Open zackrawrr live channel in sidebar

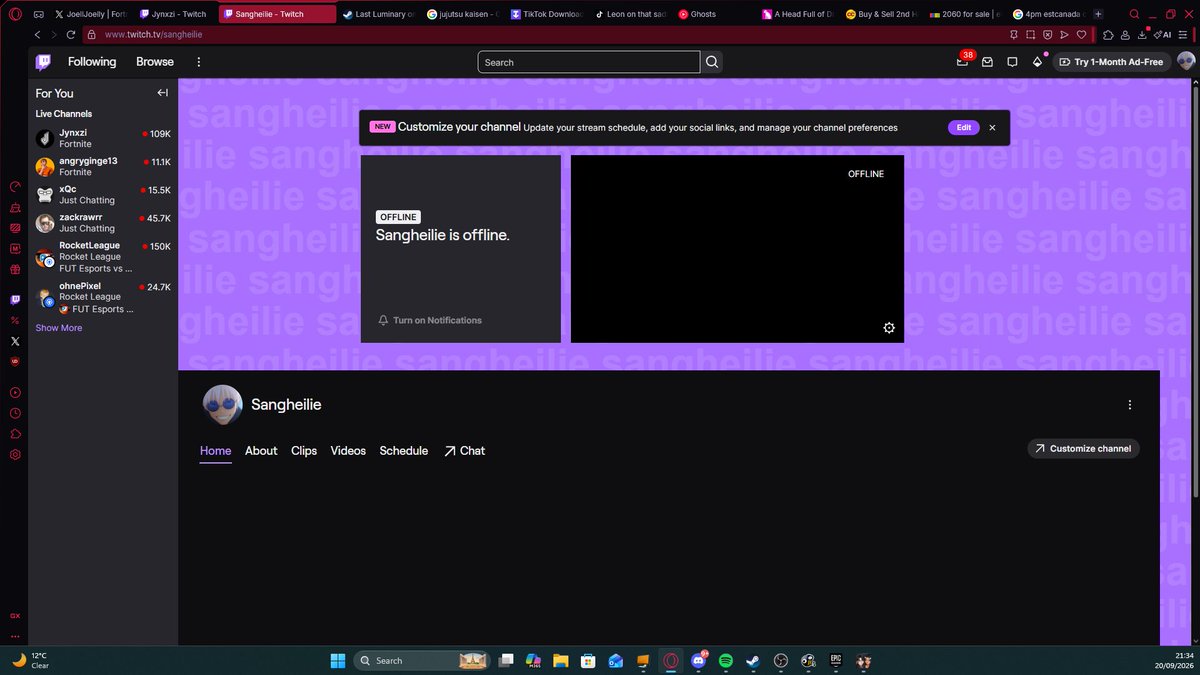pyautogui.click(x=103, y=222)
